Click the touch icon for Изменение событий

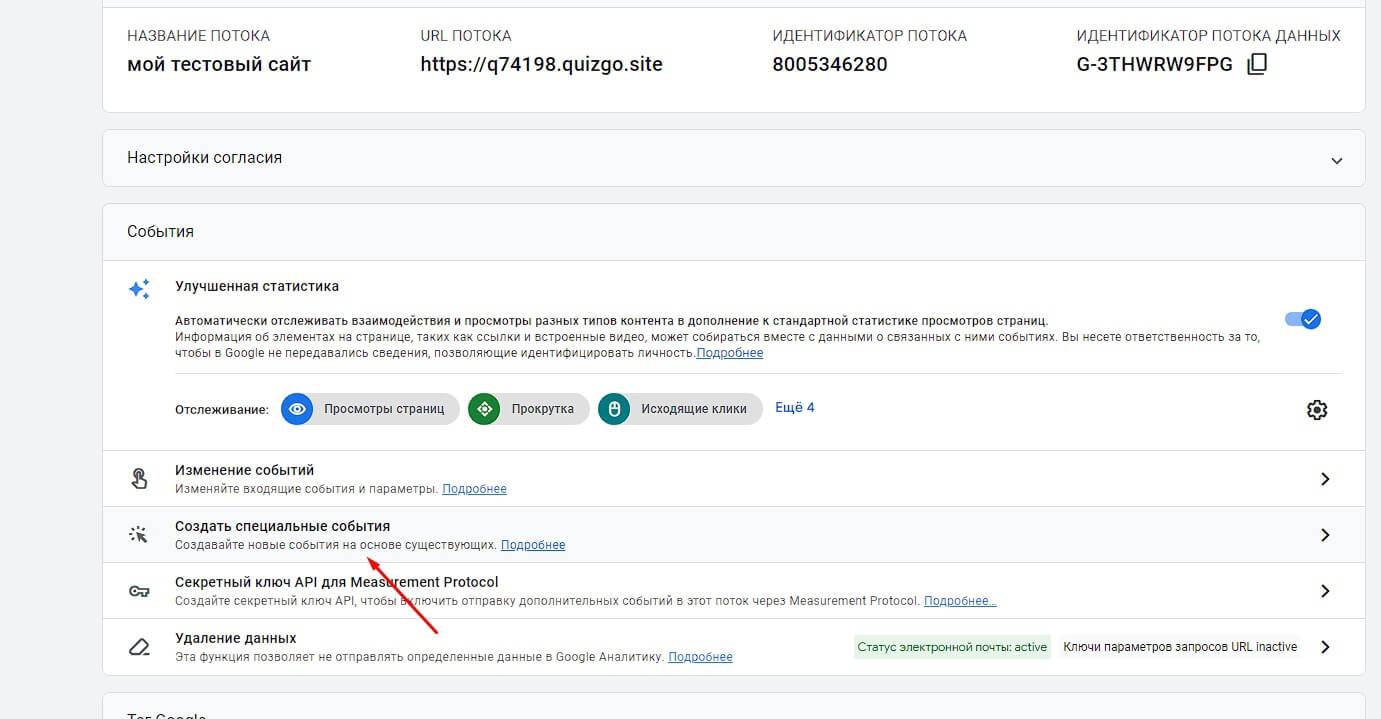coord(139,479)
